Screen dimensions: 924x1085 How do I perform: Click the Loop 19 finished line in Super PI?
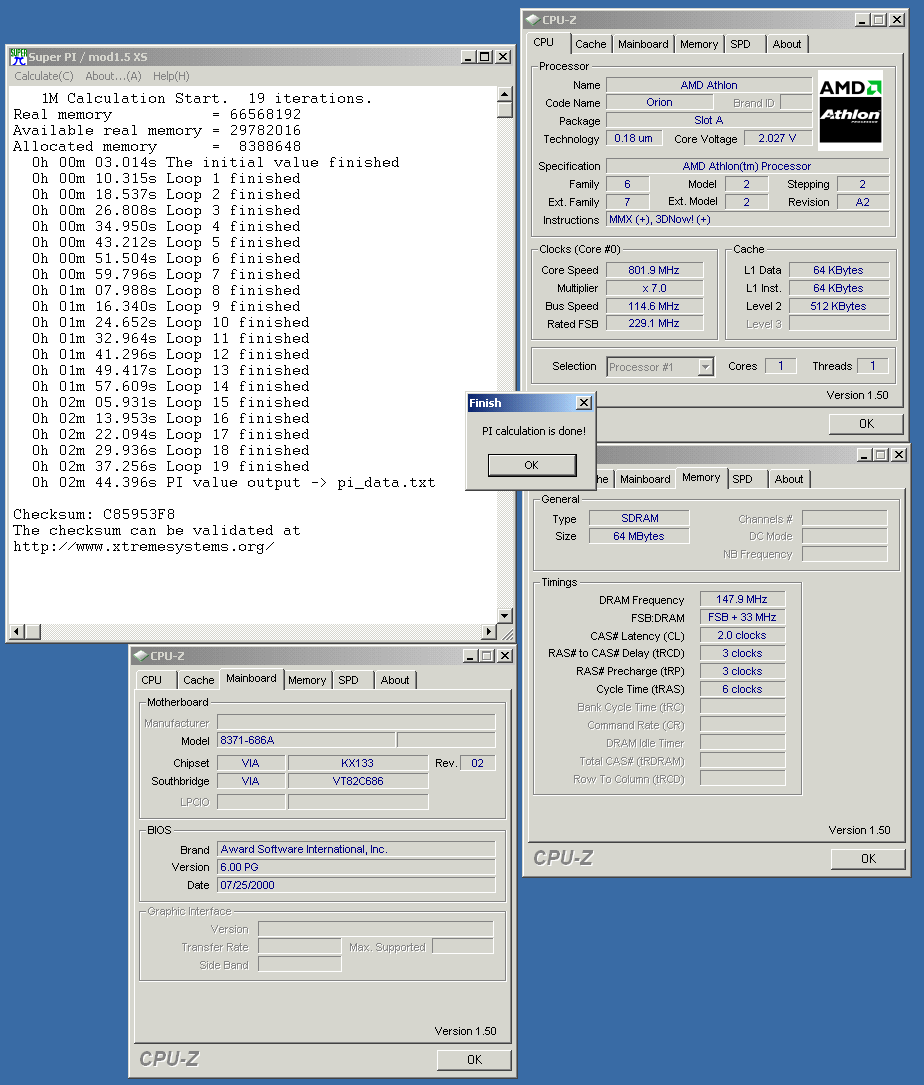(170, 466)
